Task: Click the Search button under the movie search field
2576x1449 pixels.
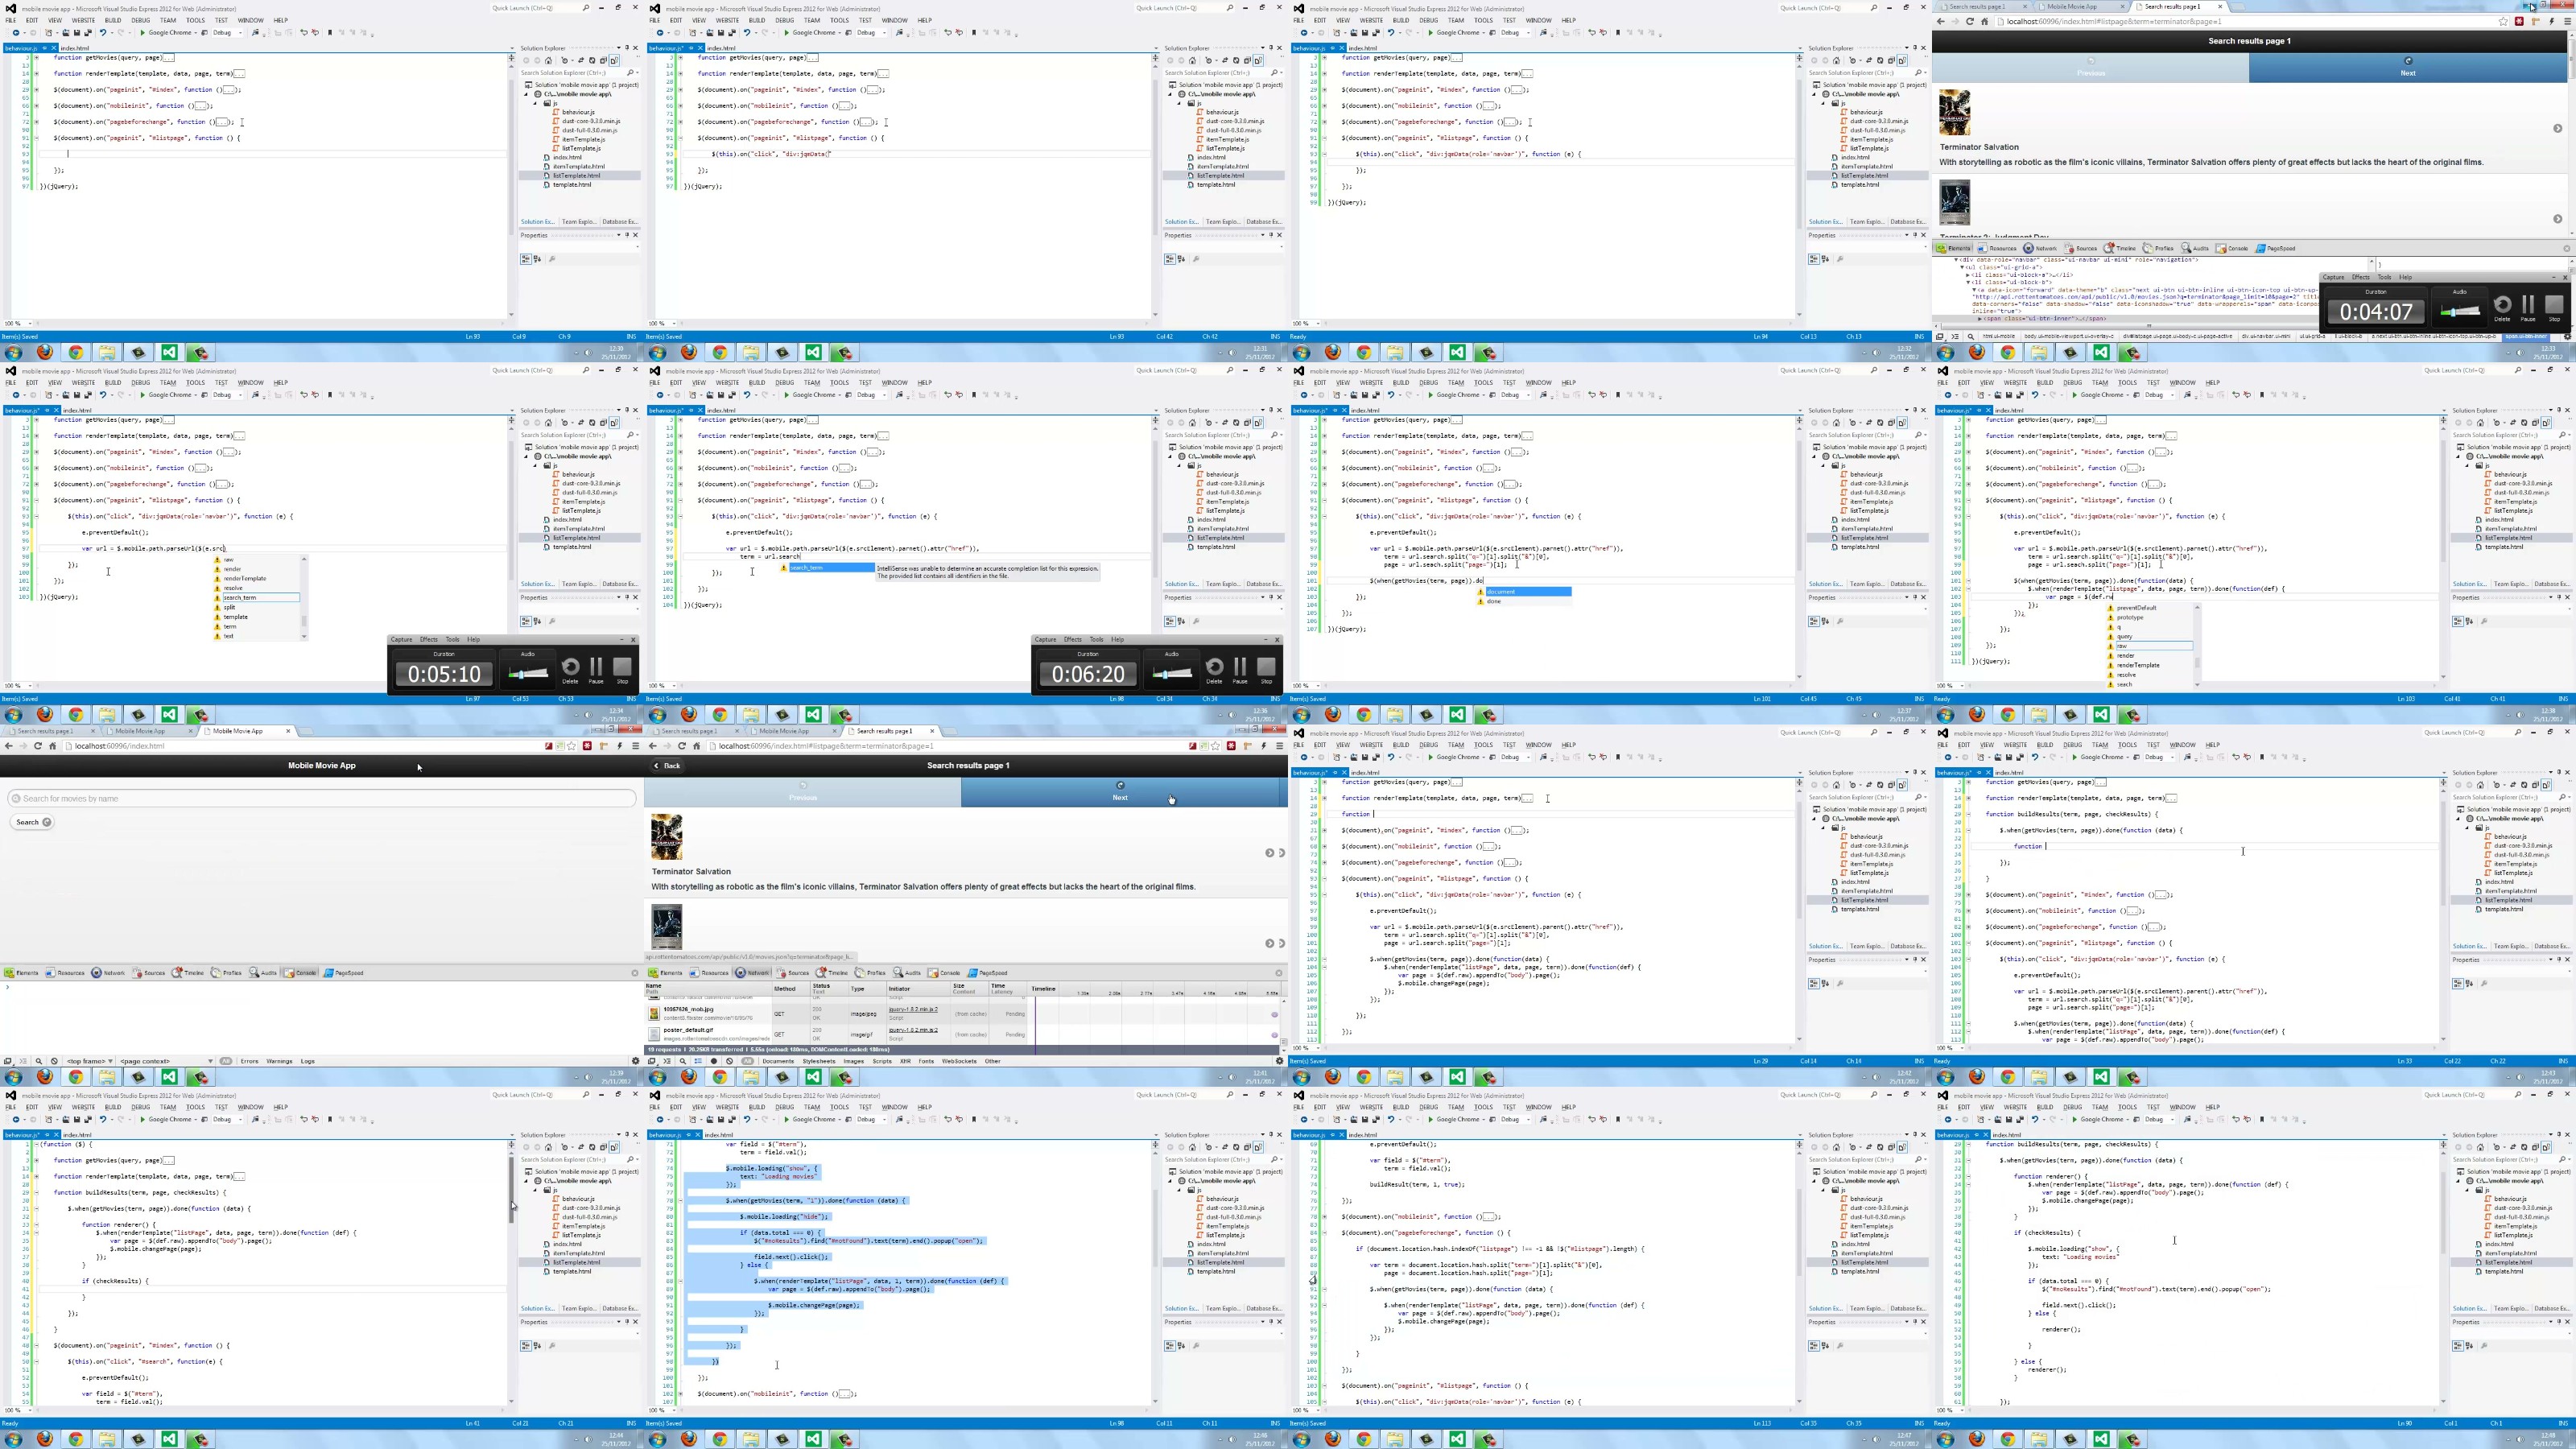Action: (32, 822)
